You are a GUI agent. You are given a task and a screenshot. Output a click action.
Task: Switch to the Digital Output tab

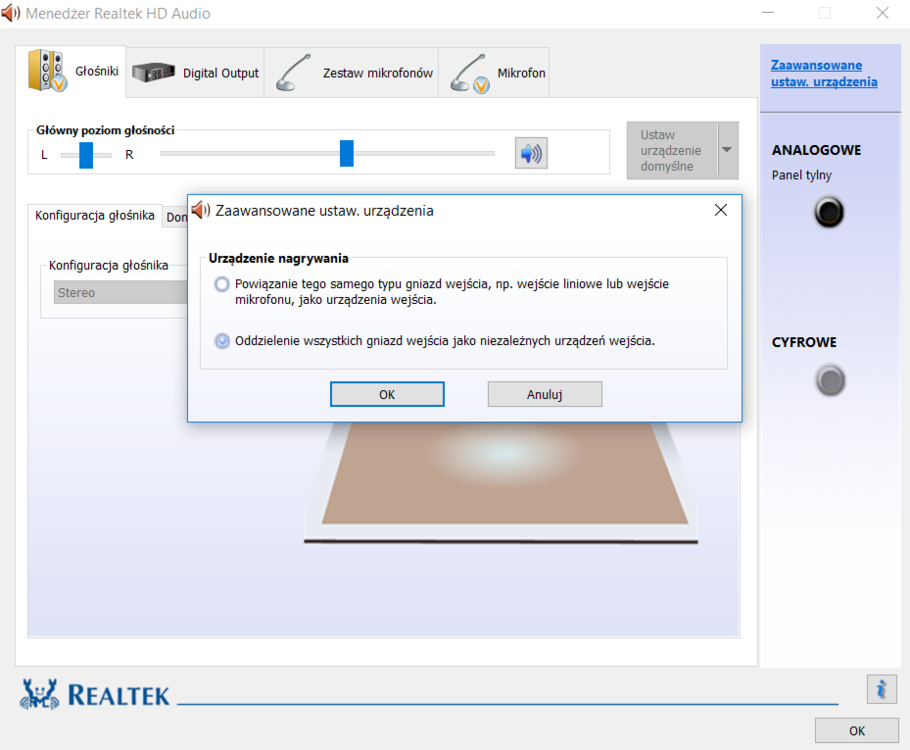point(195,73)
